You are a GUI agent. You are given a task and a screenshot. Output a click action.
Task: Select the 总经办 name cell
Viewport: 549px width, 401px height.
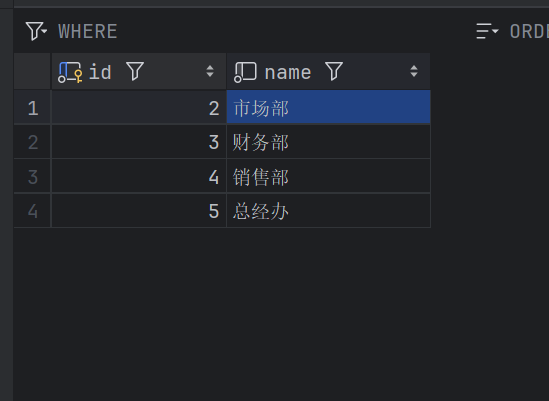pyautogui.click(x=328, y=211)
